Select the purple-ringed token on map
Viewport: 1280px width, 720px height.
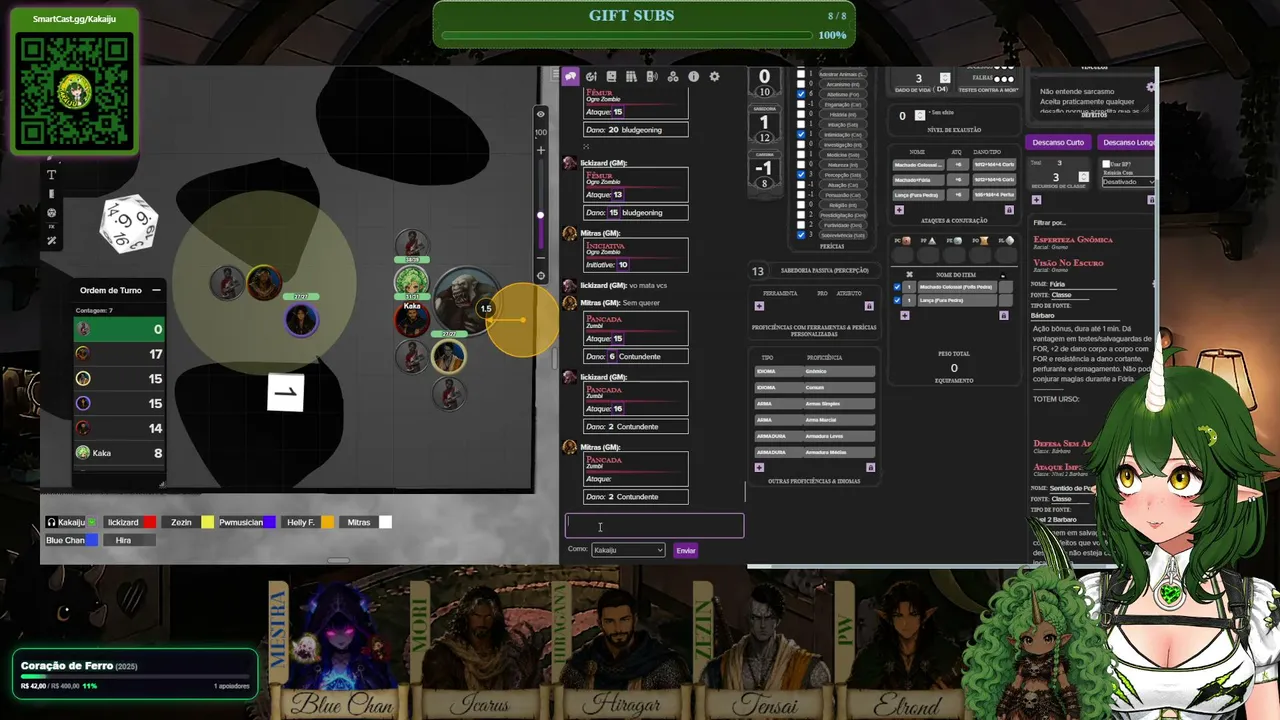coord(301,320)
